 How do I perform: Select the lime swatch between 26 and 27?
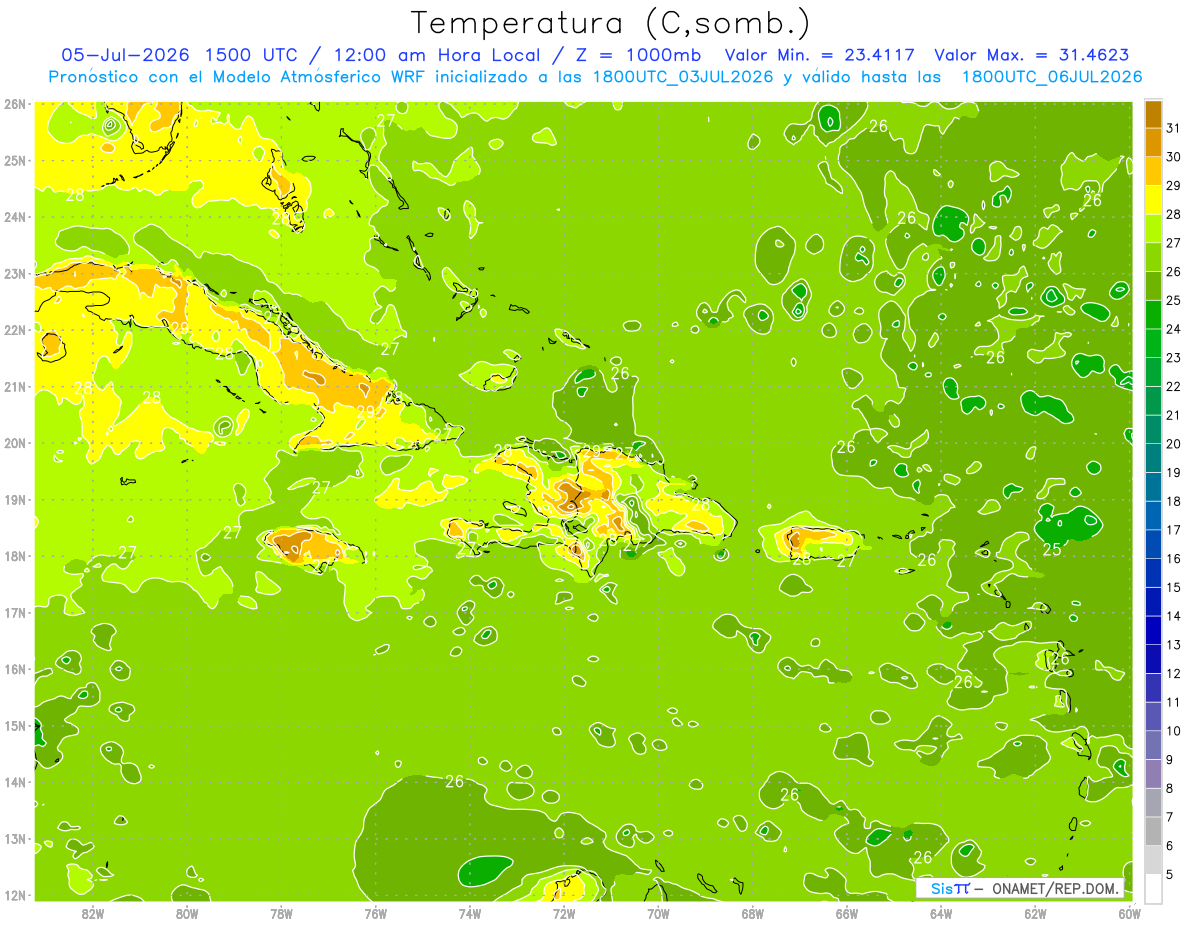coord(1153,258)
